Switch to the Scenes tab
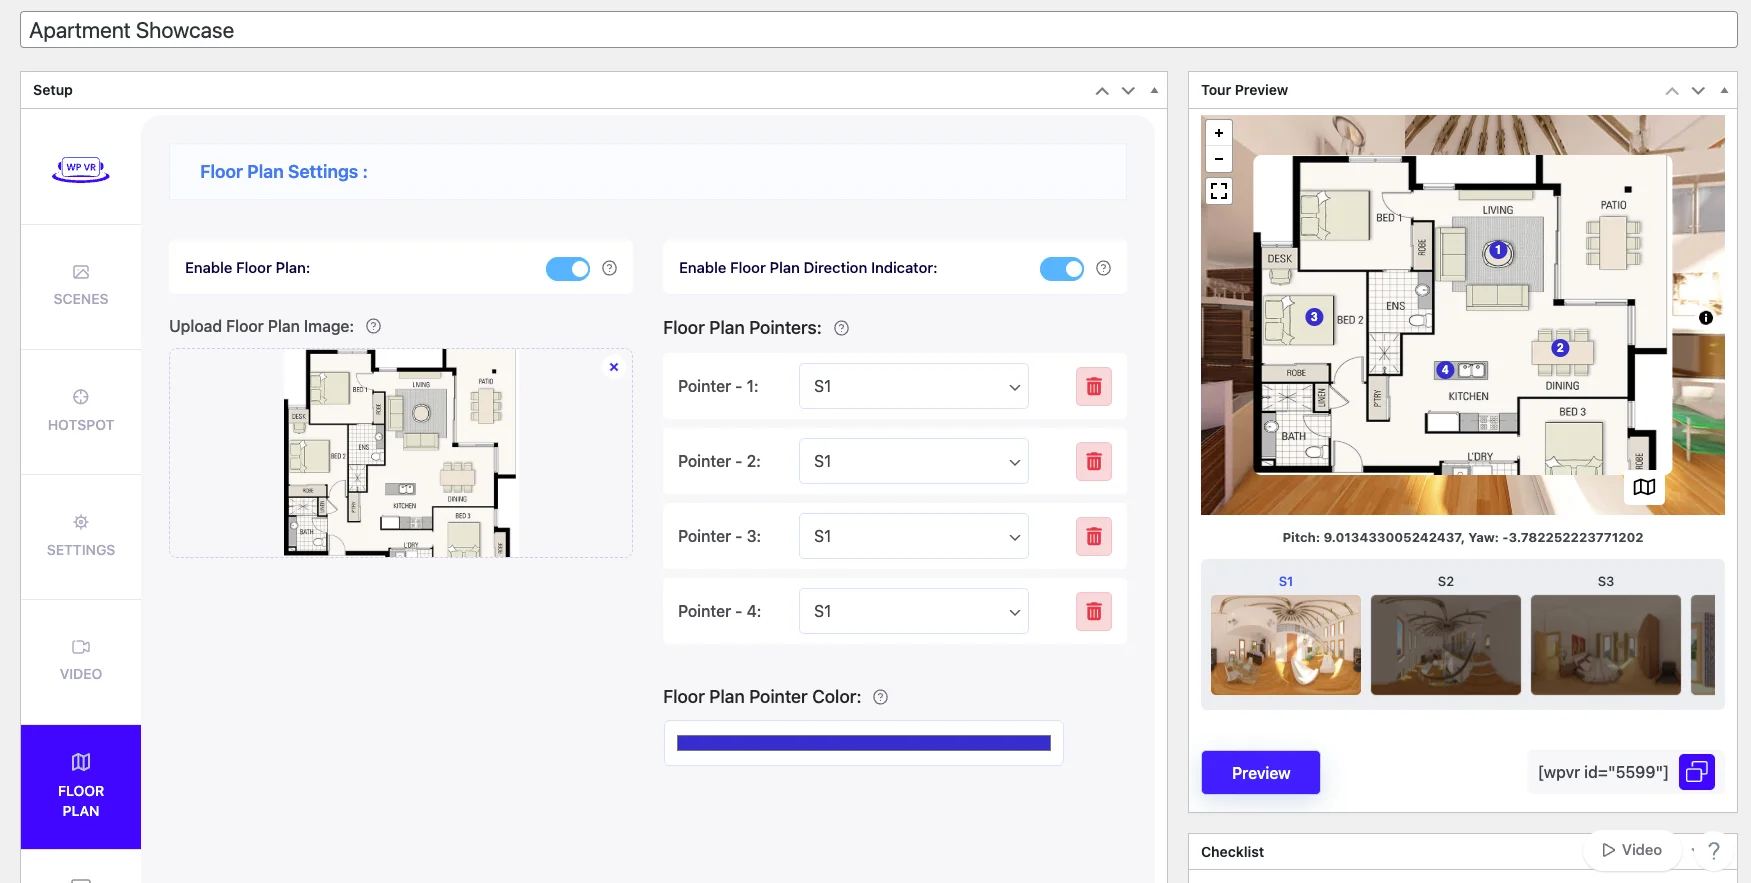 [81, 287]
